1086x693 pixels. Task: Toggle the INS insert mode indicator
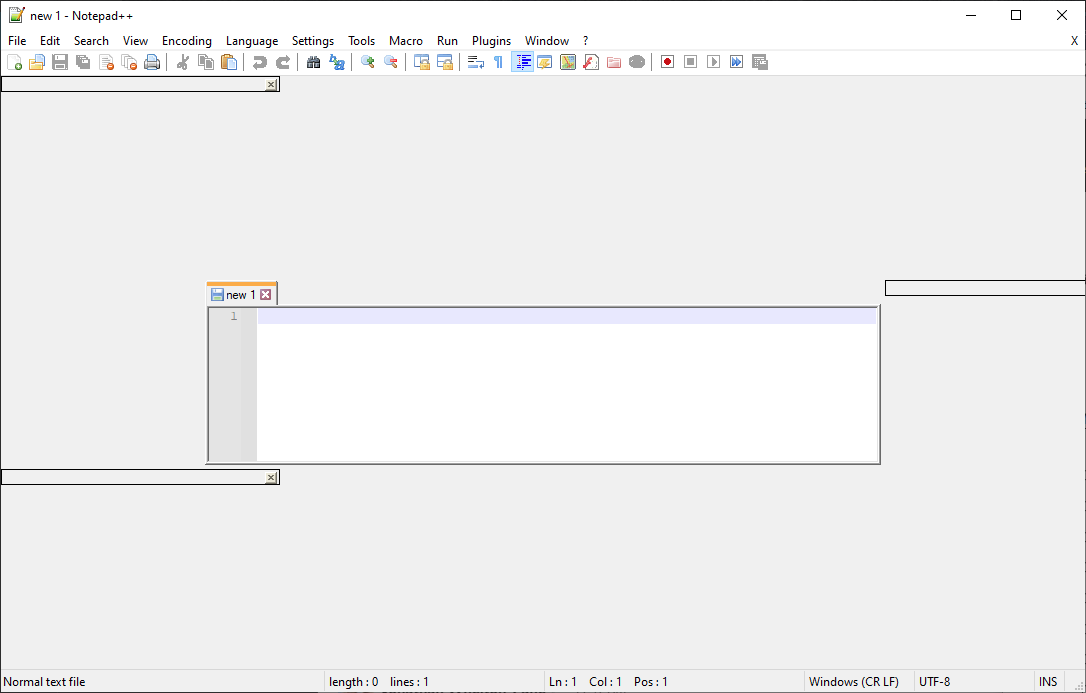(1048, 682)
